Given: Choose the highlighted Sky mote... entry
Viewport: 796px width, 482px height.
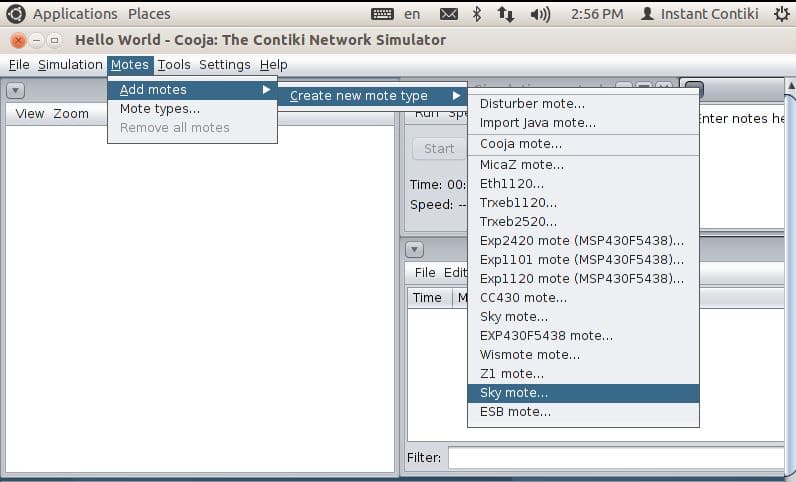Looking at the screenshot, I should coord(583,393).
